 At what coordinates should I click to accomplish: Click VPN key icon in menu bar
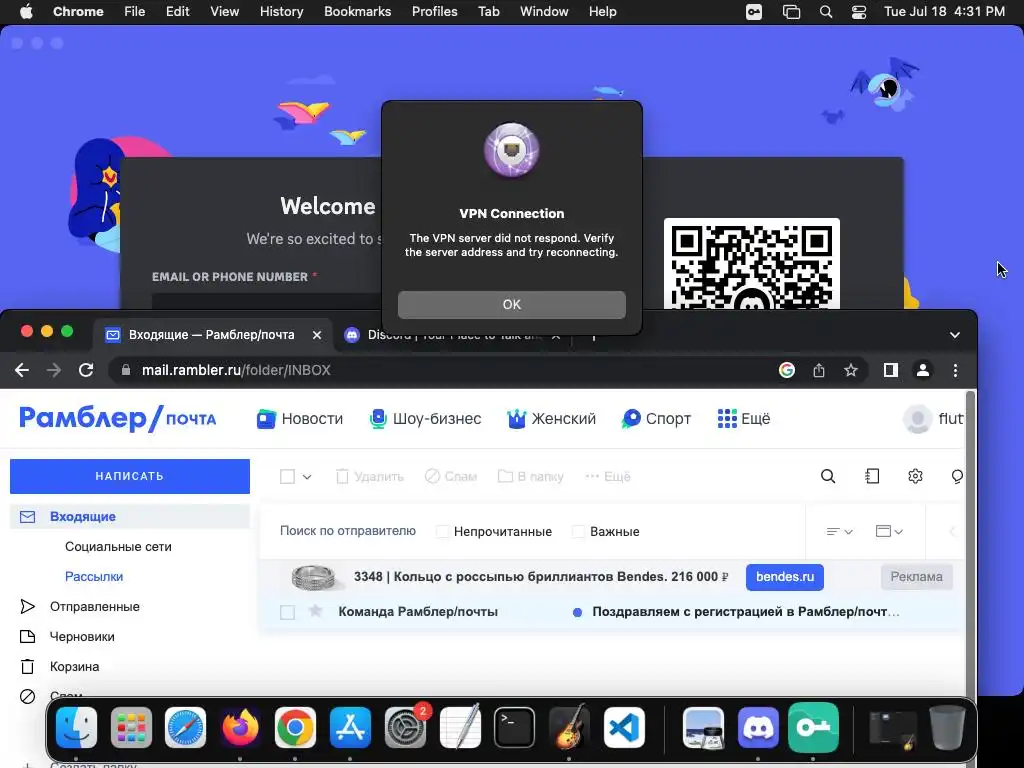[754, 12]
